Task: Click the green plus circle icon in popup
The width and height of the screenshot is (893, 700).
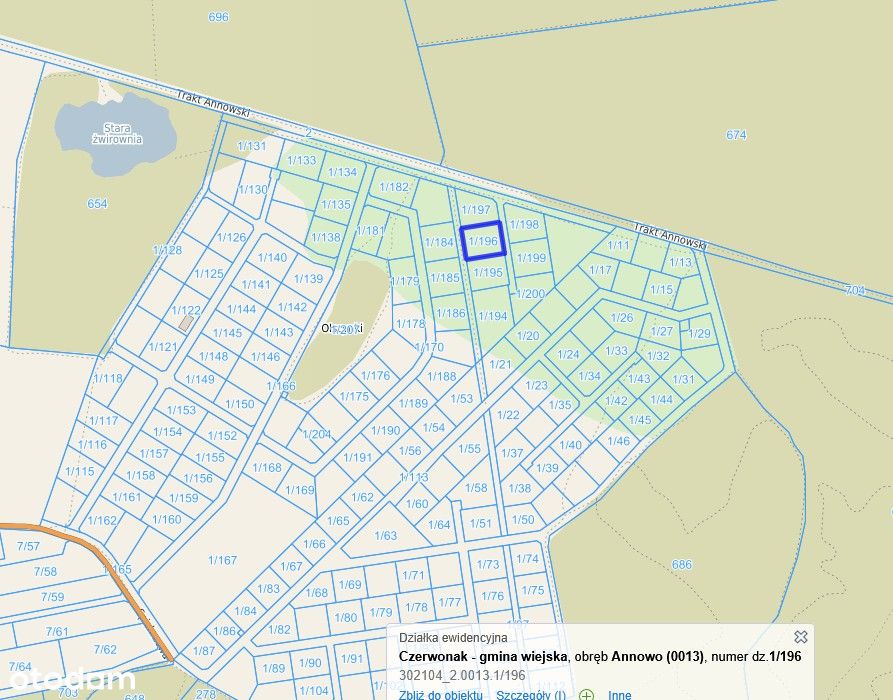Action: pos(587,695)
